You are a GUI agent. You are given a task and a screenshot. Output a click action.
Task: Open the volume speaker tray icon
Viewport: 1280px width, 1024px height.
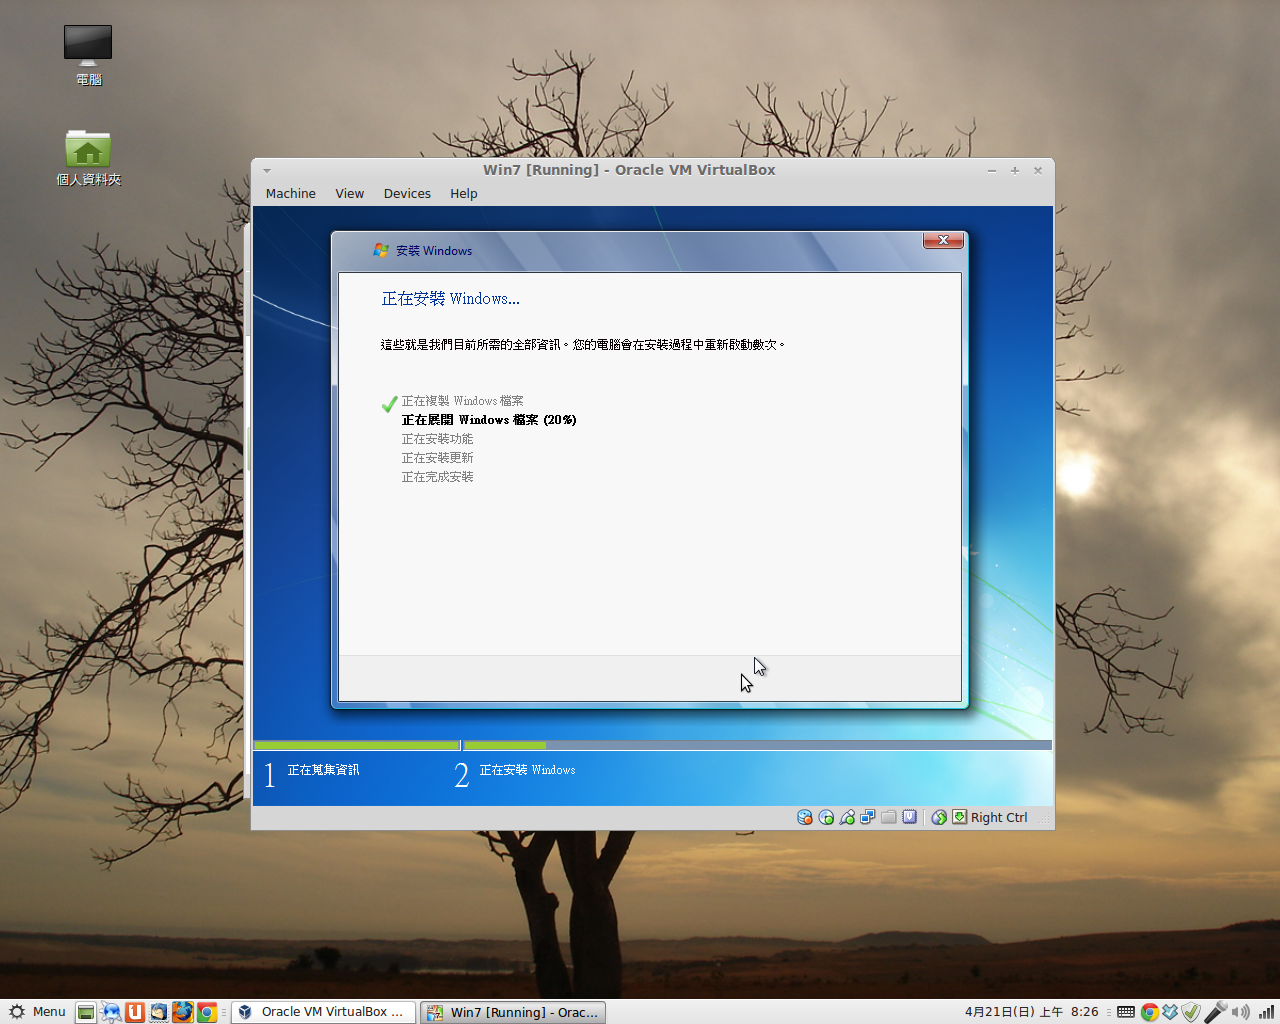pyautogui.click(x=1241, y=1012)
